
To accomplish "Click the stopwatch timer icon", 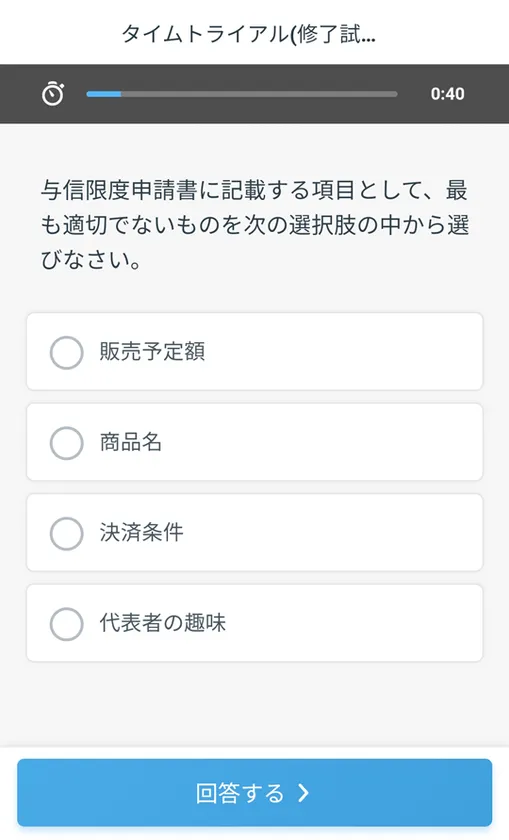I will tap(53, 94).
